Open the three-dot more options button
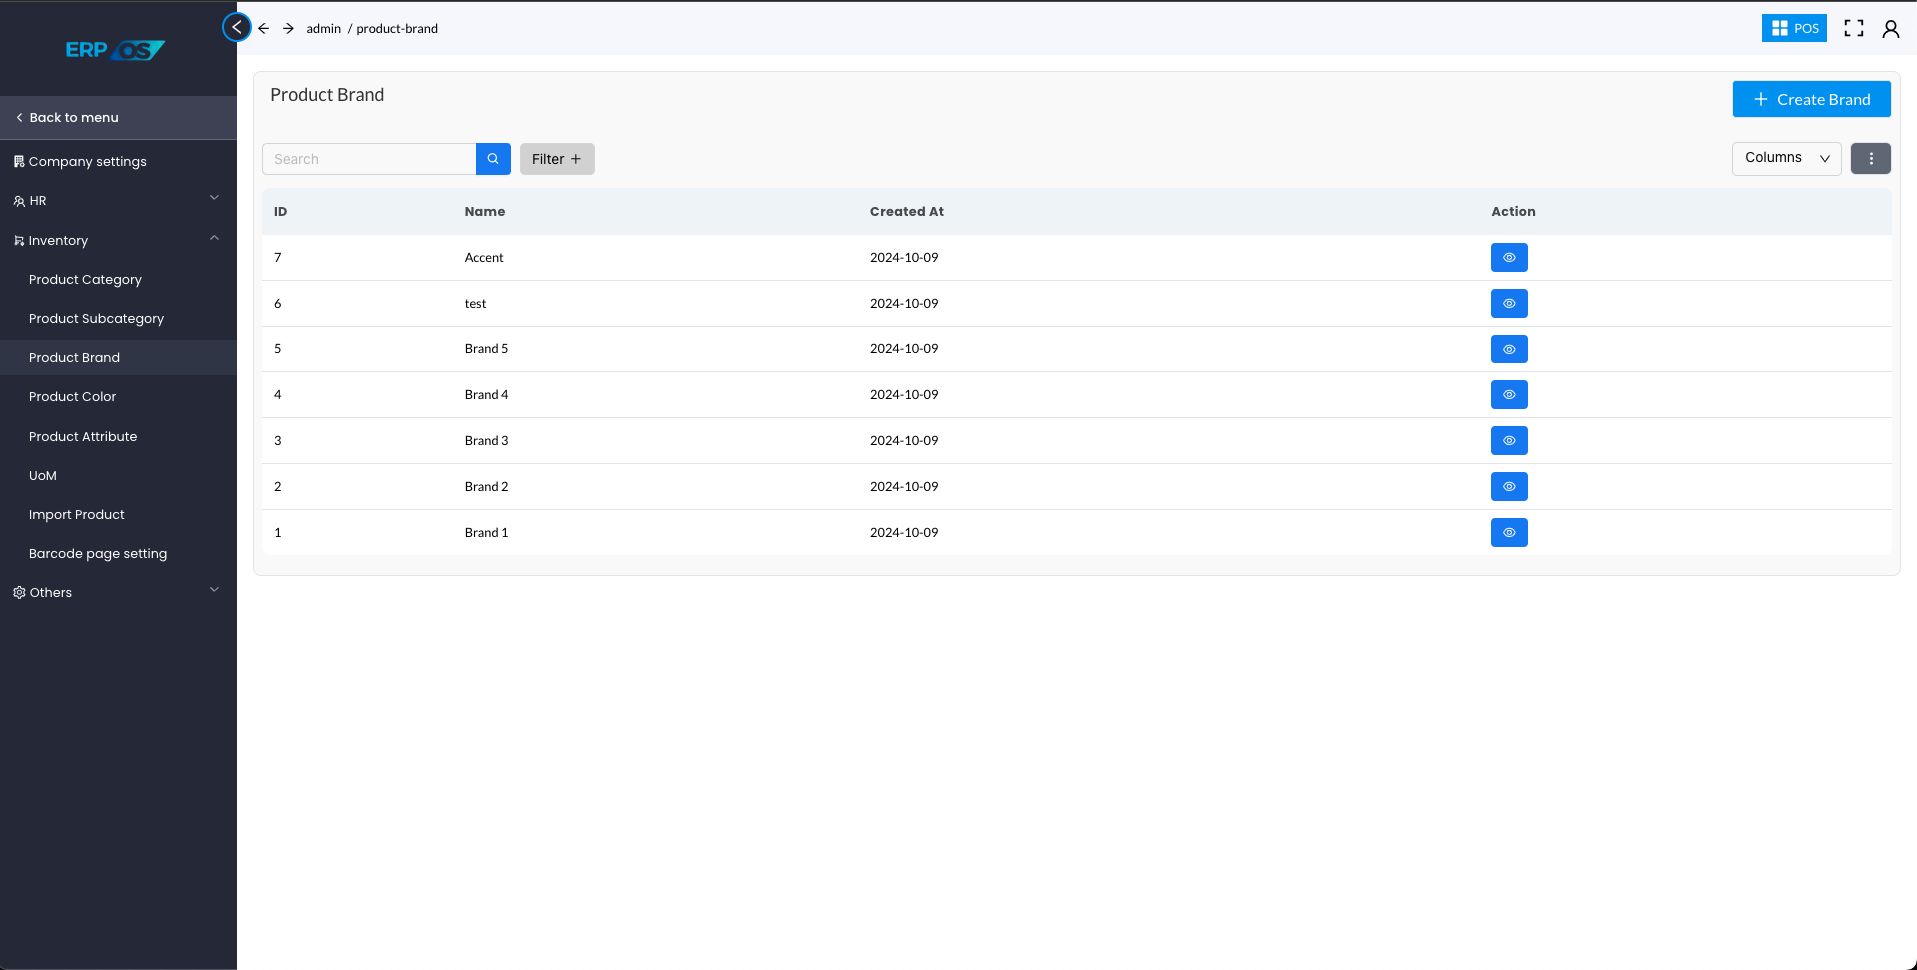The image size is (1917, 970). pos(1870,158)
